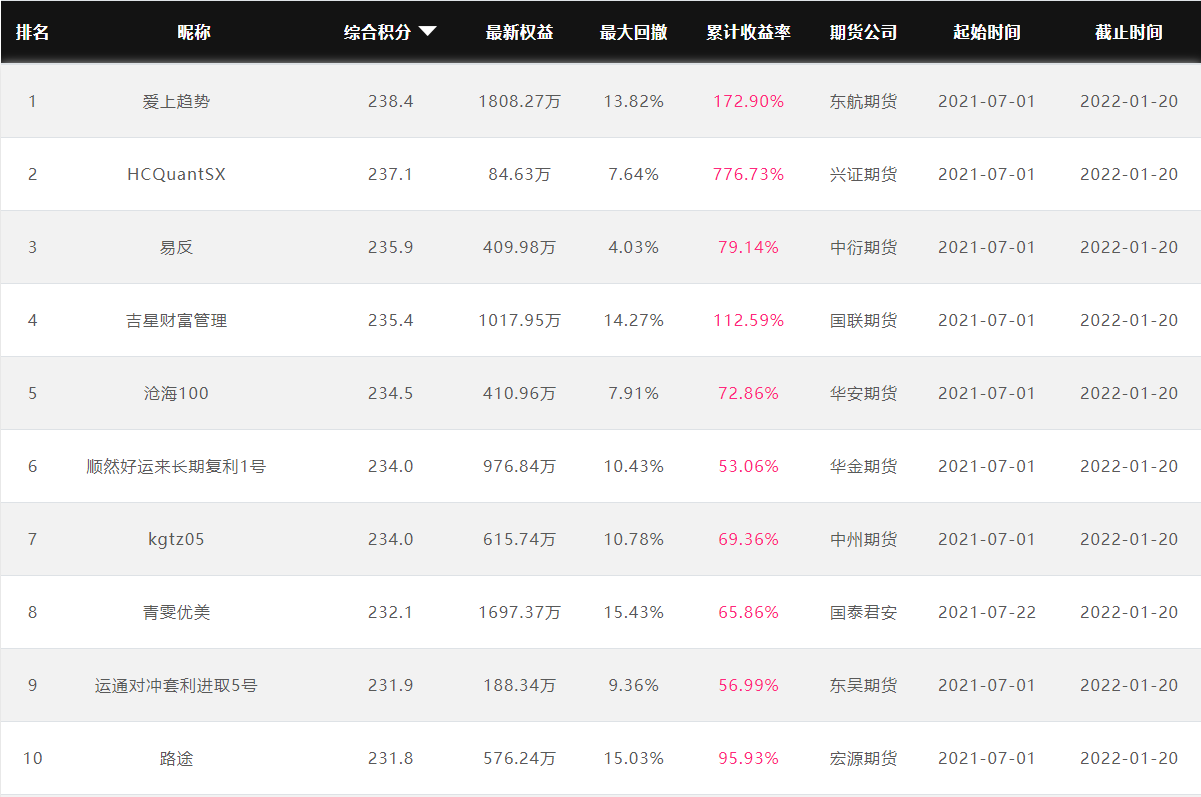1201x797 pixels.
Task: Select score value 231.9
Action: (390, 685)
